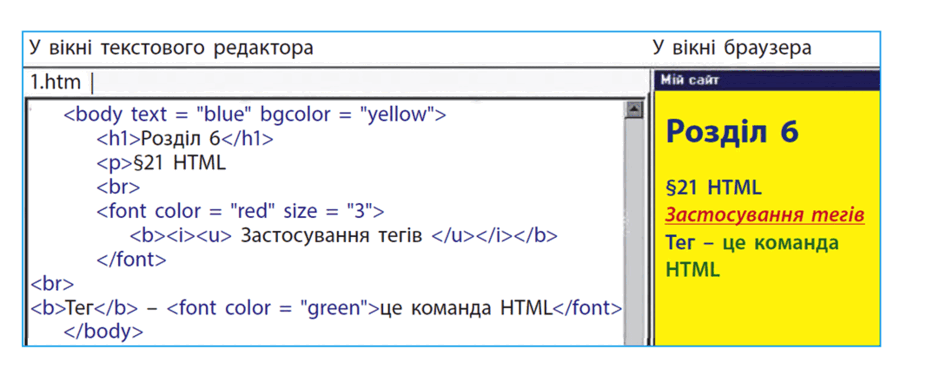Click the 'Мій сайт' browser title bar
Image resolution: width=940 pixels, height=375 pixels.
[x=767, y=81]
